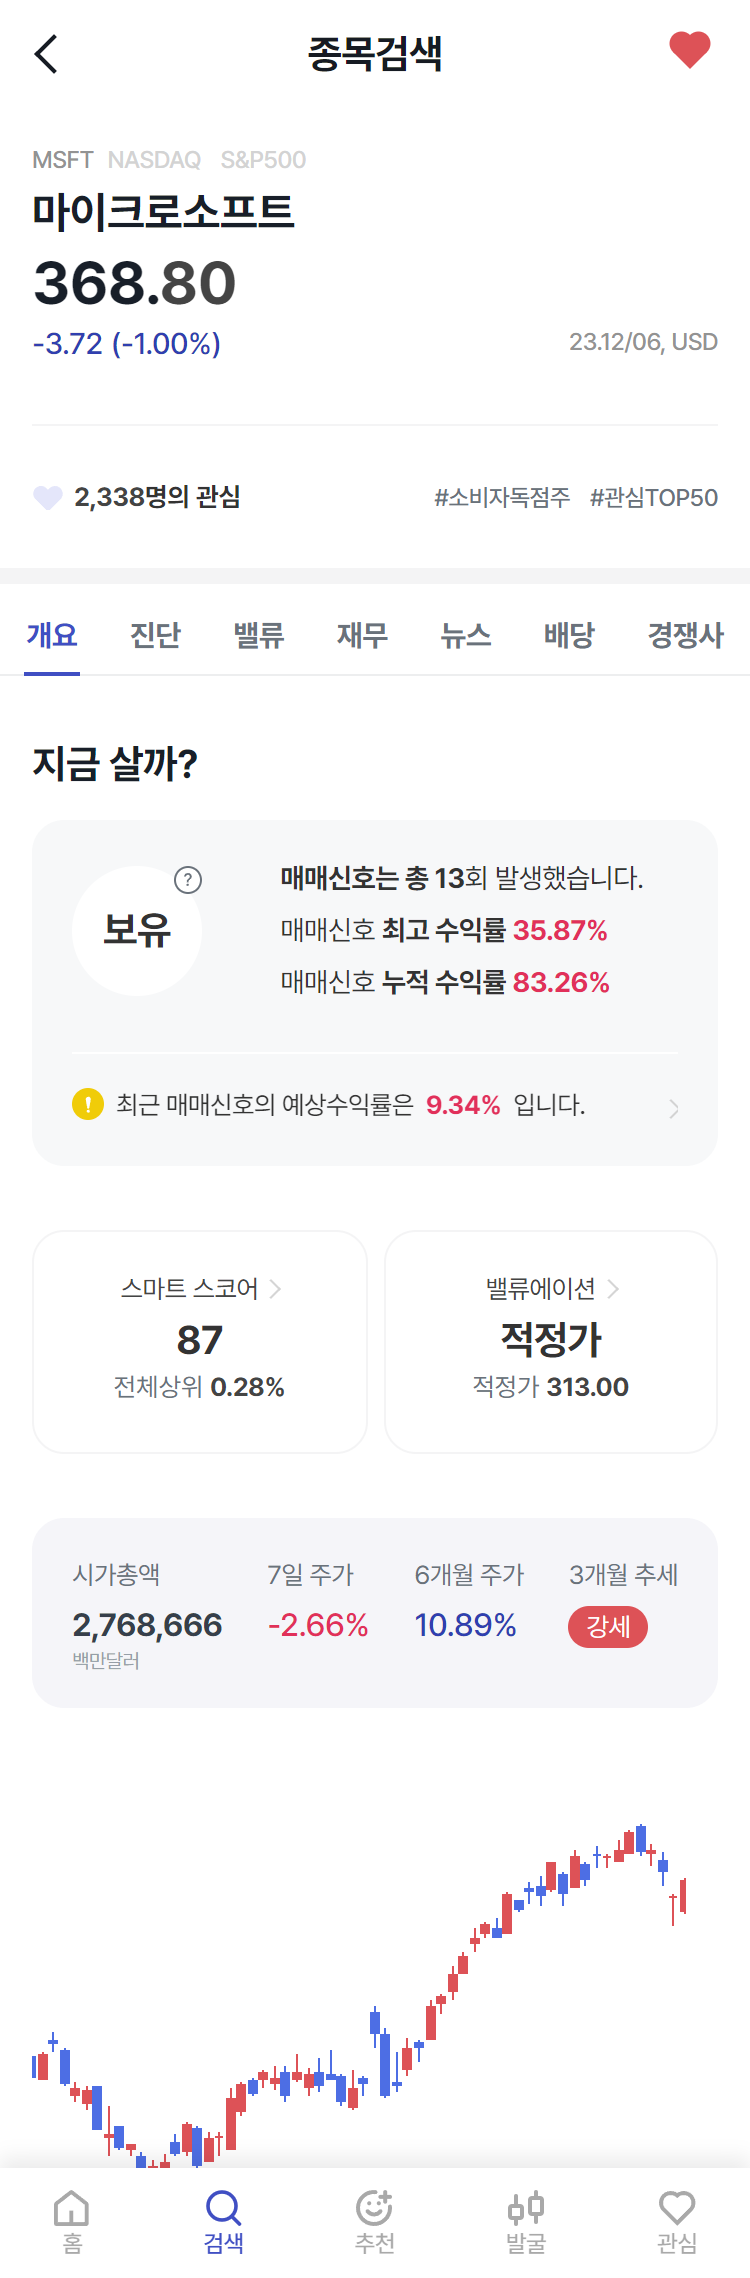
Task: Tap the #소비자독점주 hashtag link
Action: [x=502, y=497]
